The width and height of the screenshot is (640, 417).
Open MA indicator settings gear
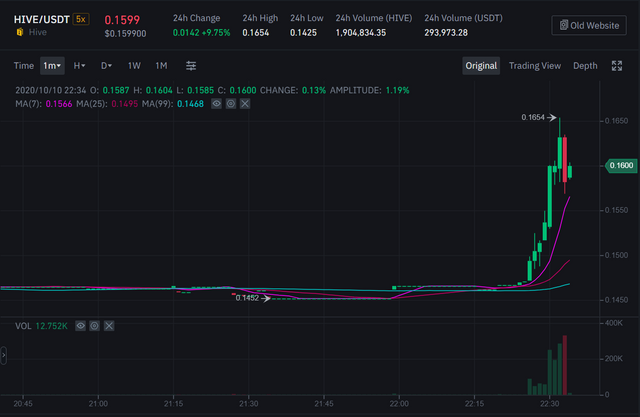click(x=230, y=104)
